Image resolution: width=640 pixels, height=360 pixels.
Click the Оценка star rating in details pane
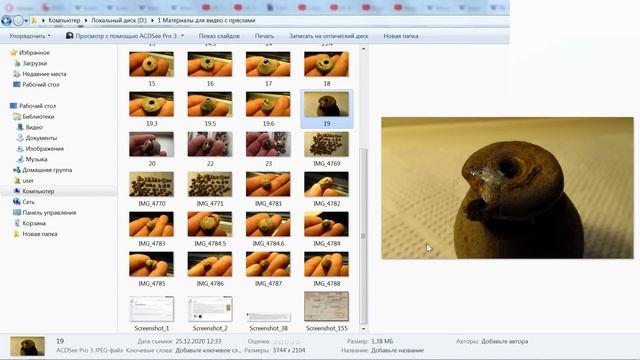point(287,342)
